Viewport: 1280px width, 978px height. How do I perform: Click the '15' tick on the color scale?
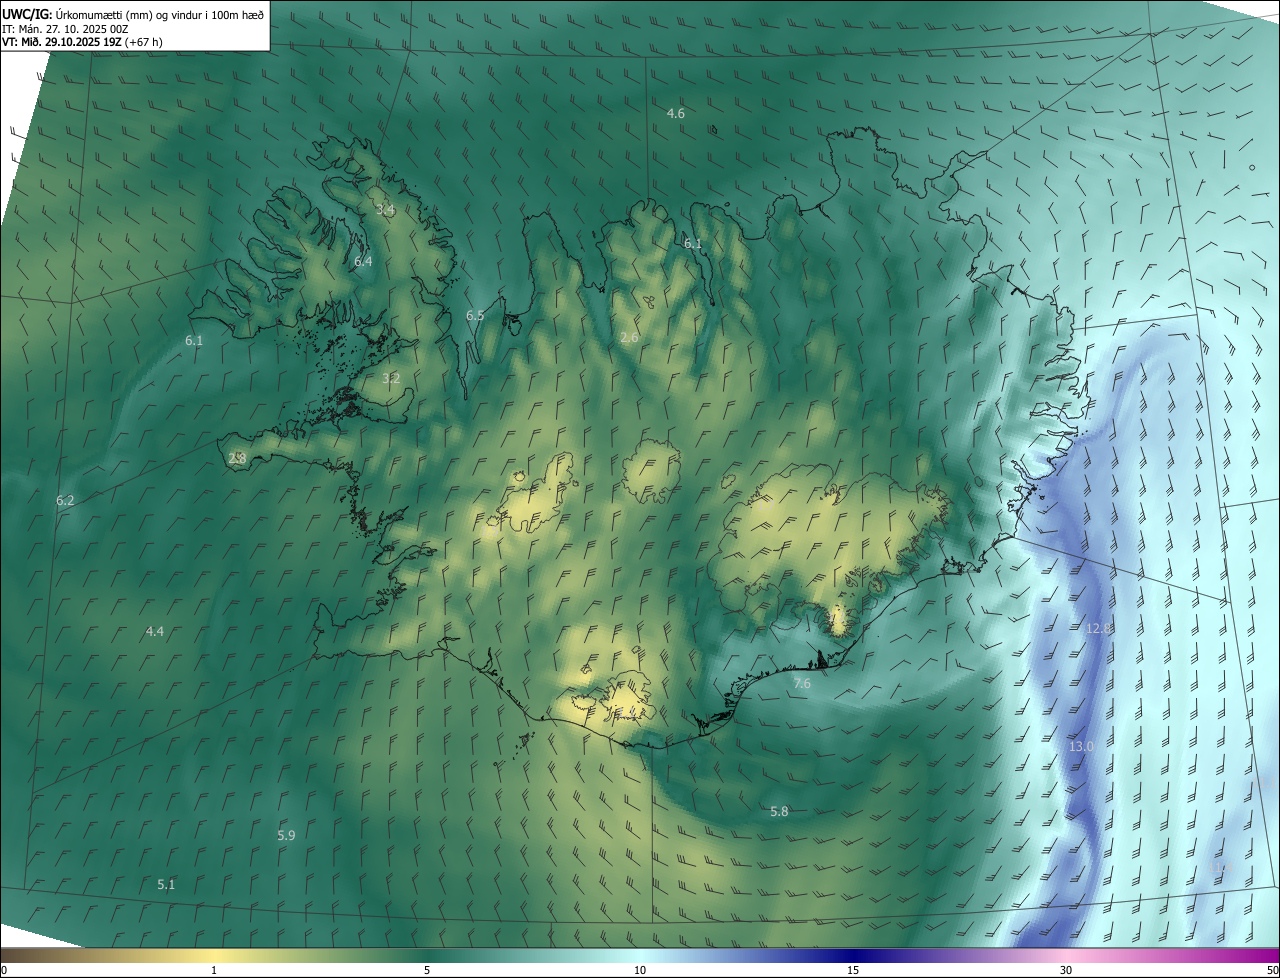(853, 971)
